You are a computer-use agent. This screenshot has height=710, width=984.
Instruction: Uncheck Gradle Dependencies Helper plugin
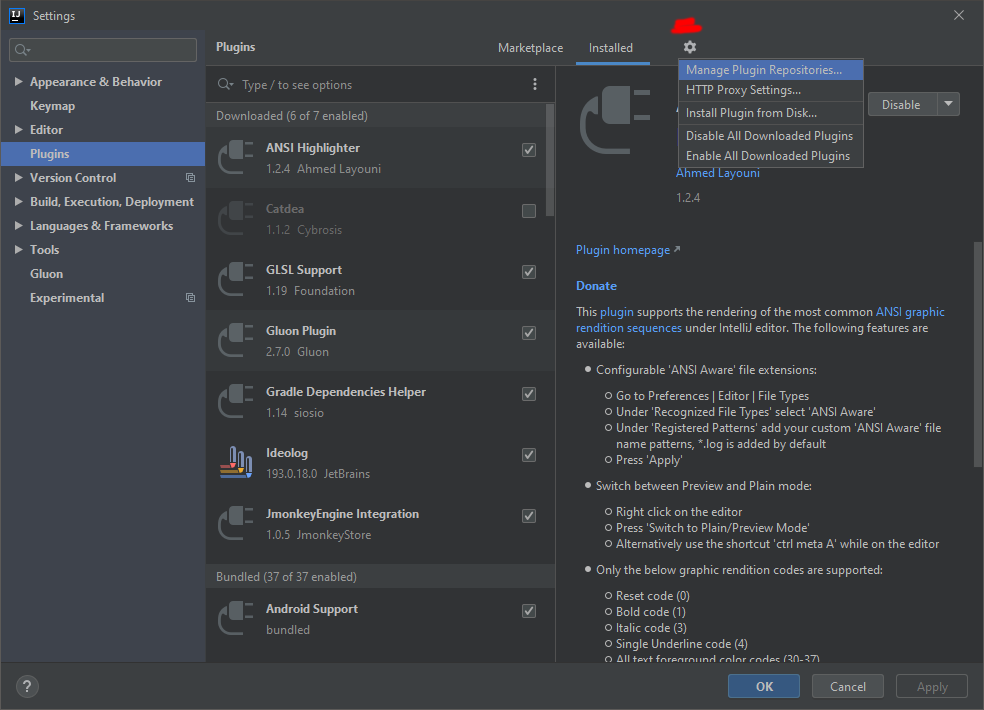pos(529,394)
